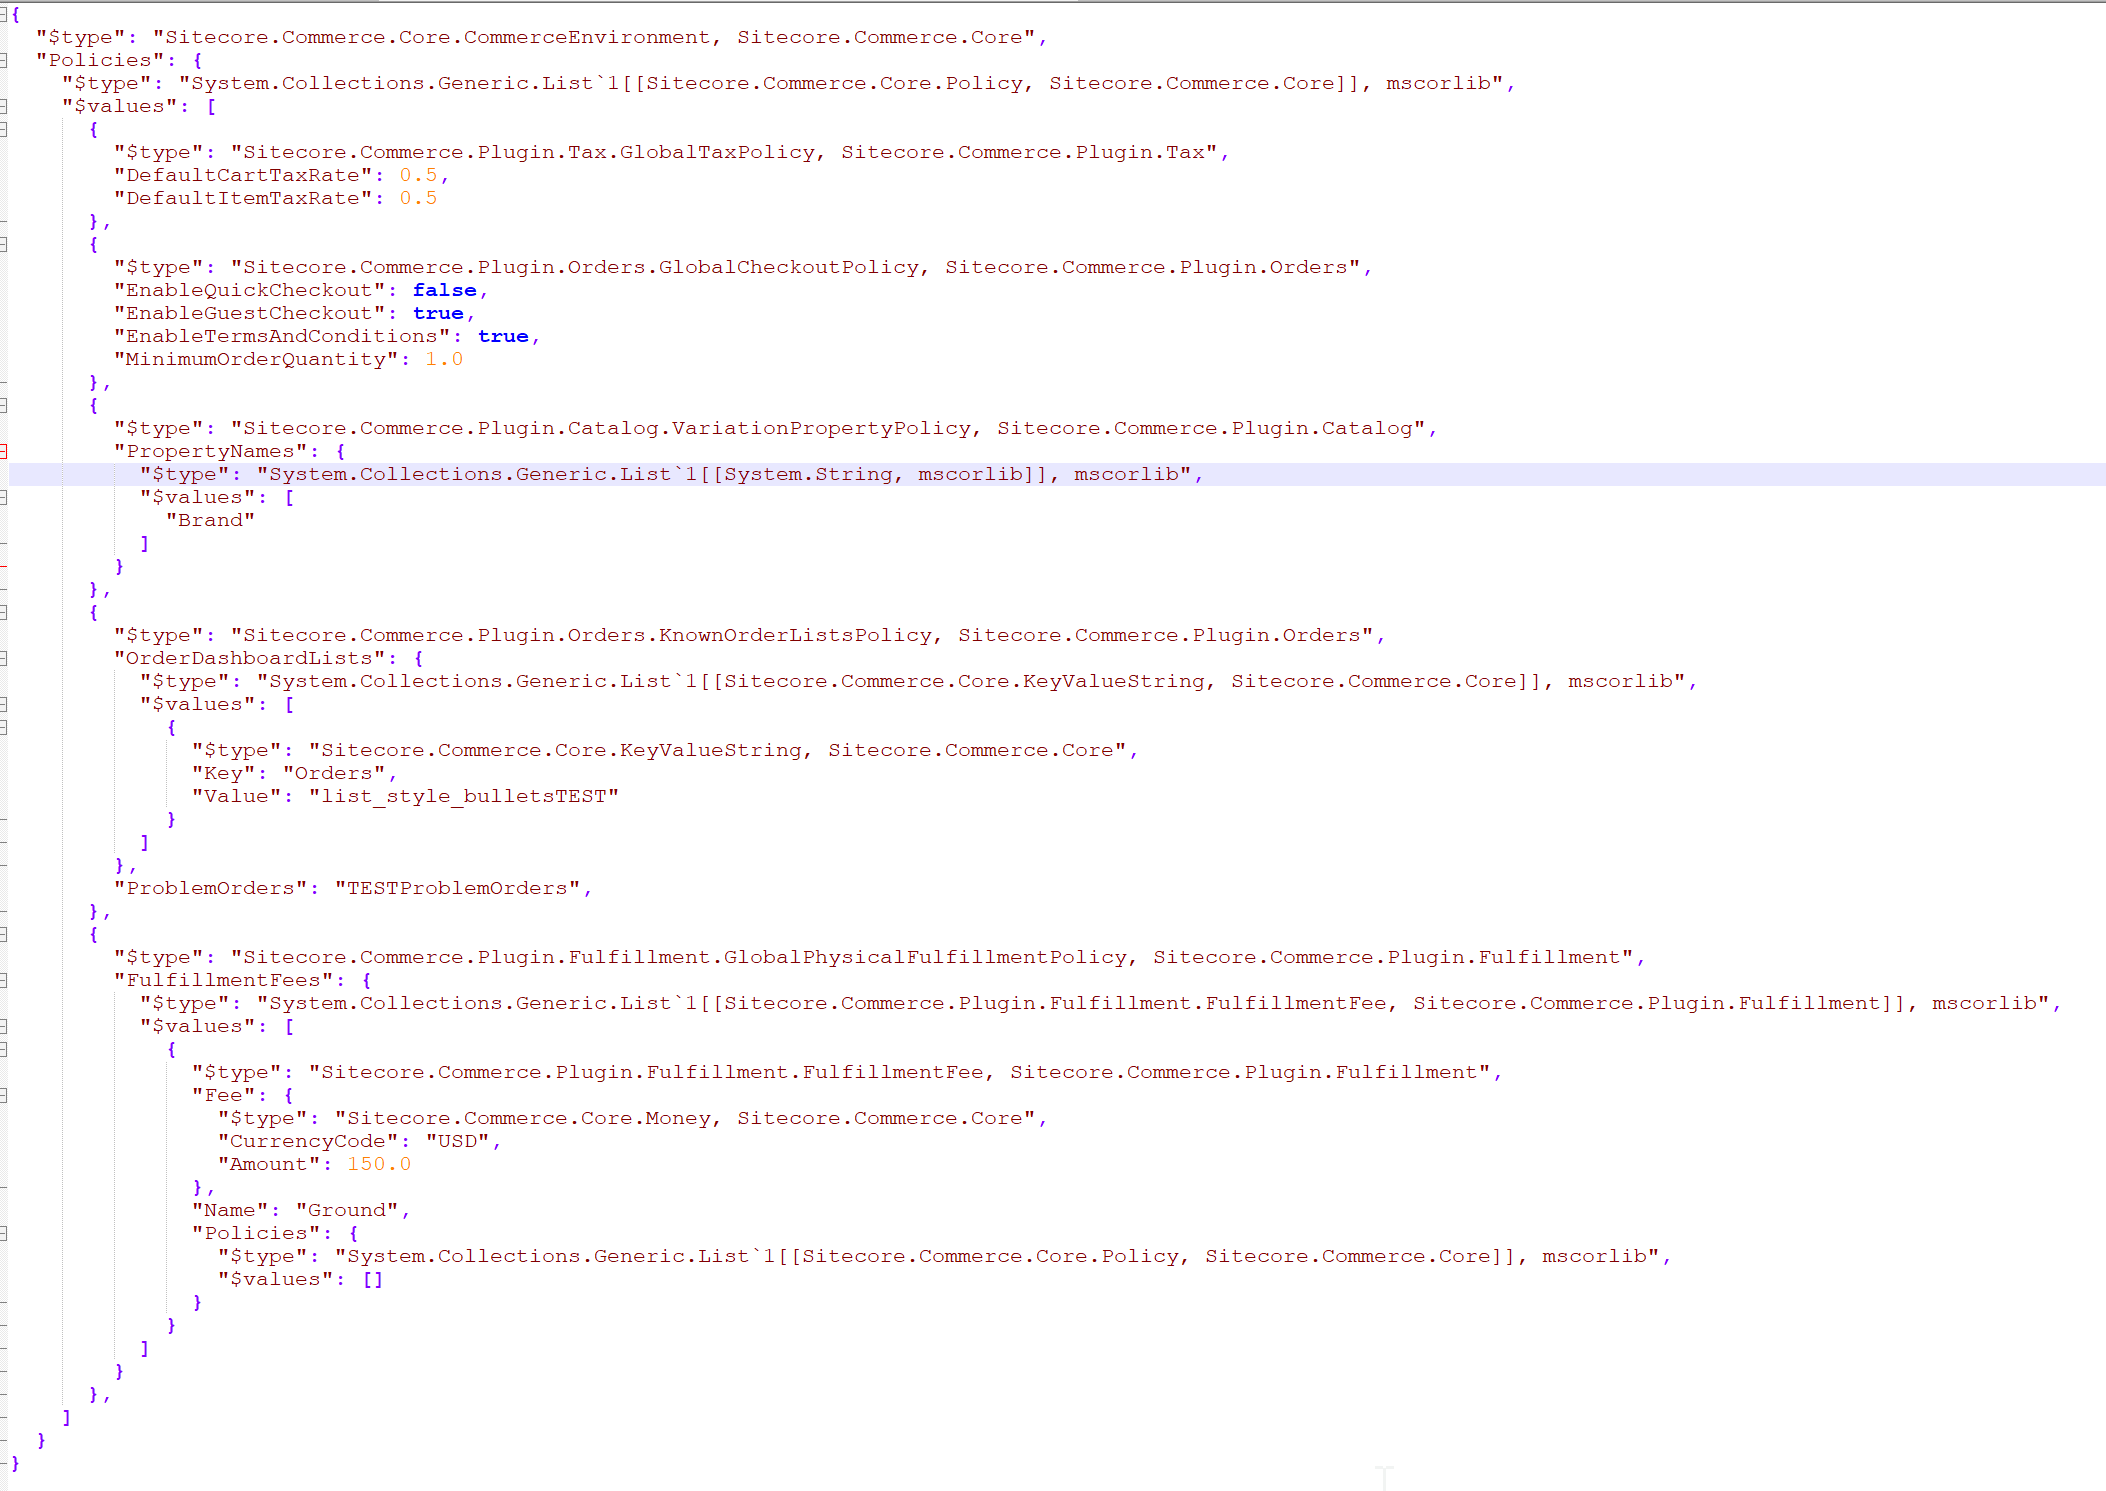This screenshot has height=1491, width=2106.
Task: Click the "Orders" string value
Action: (x=334, y=773)
